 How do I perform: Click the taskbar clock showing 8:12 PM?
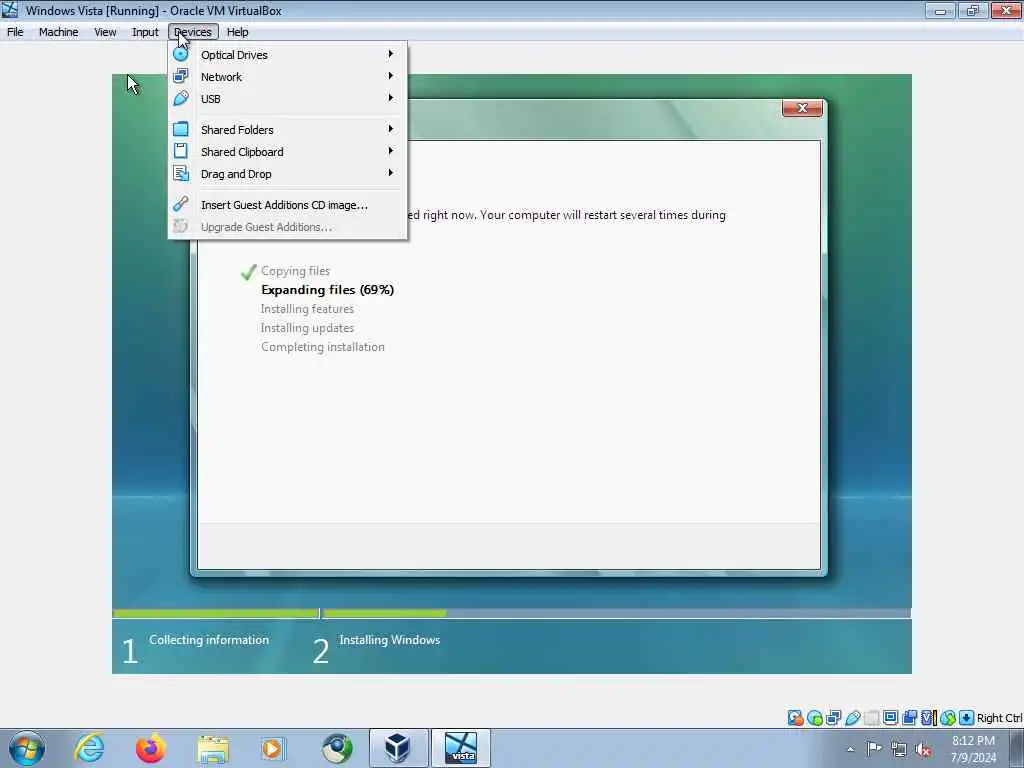[x=973, y=749]
